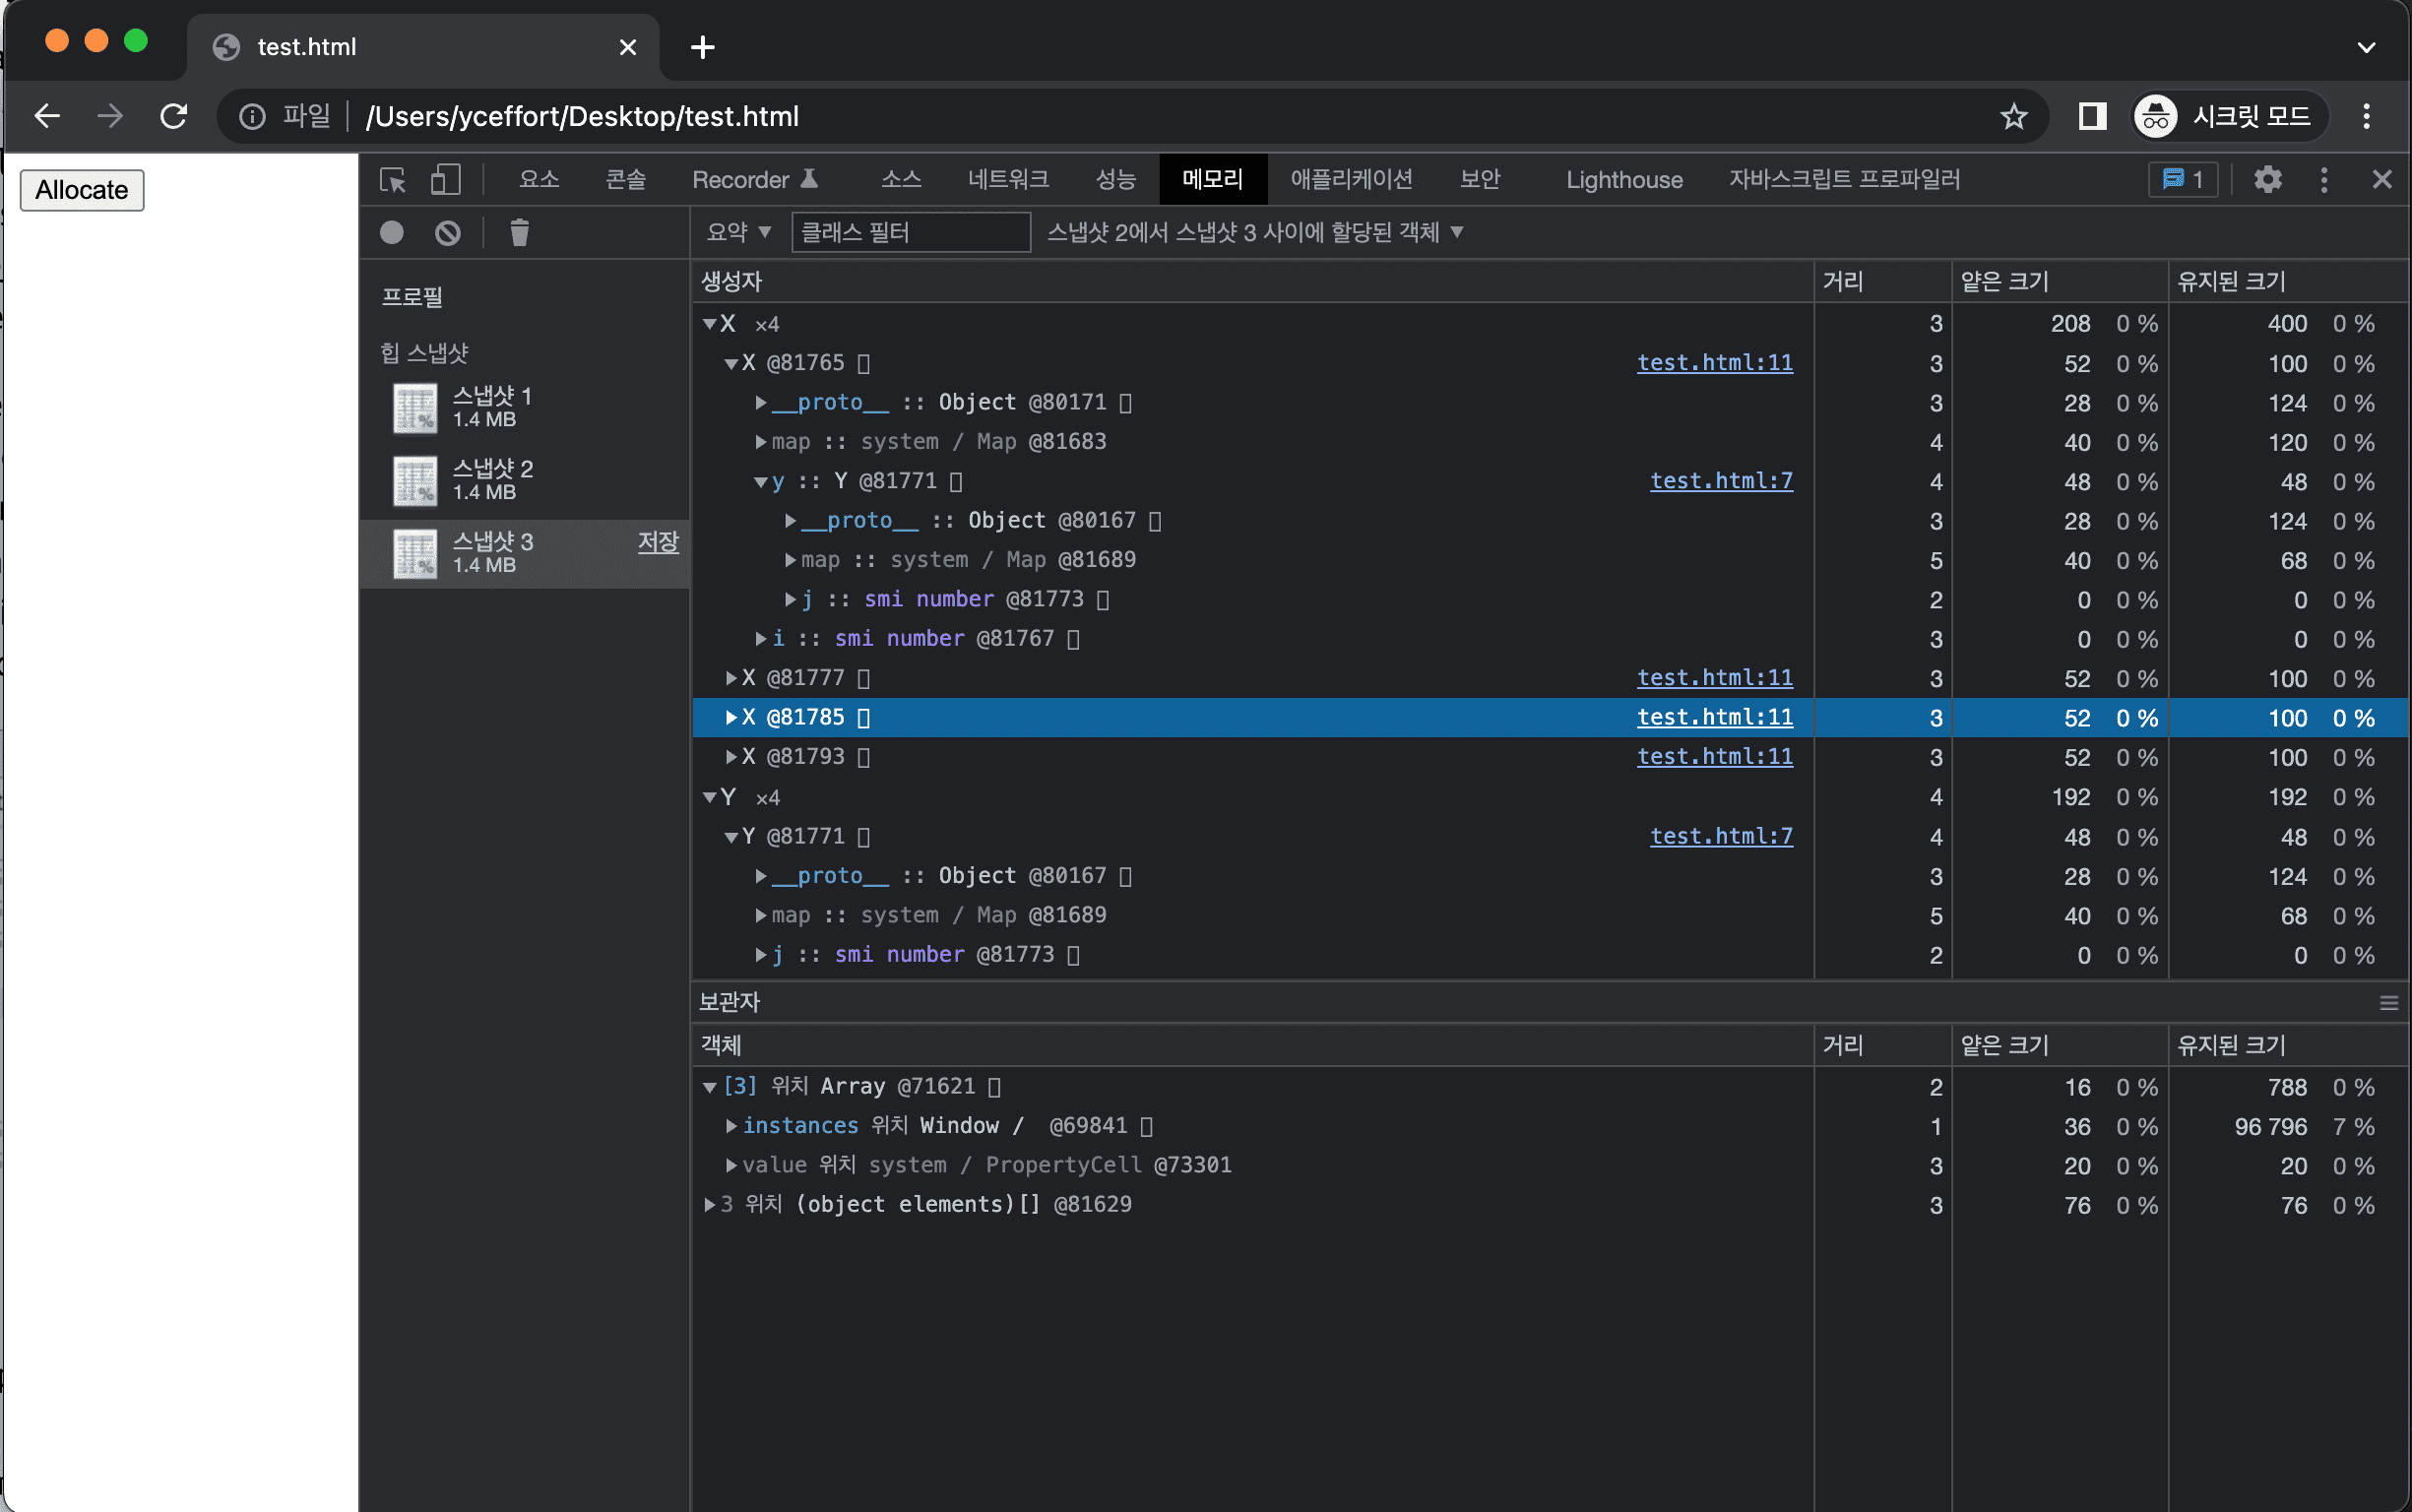Switch to the 네트워크 tab

pos(1008,180)
